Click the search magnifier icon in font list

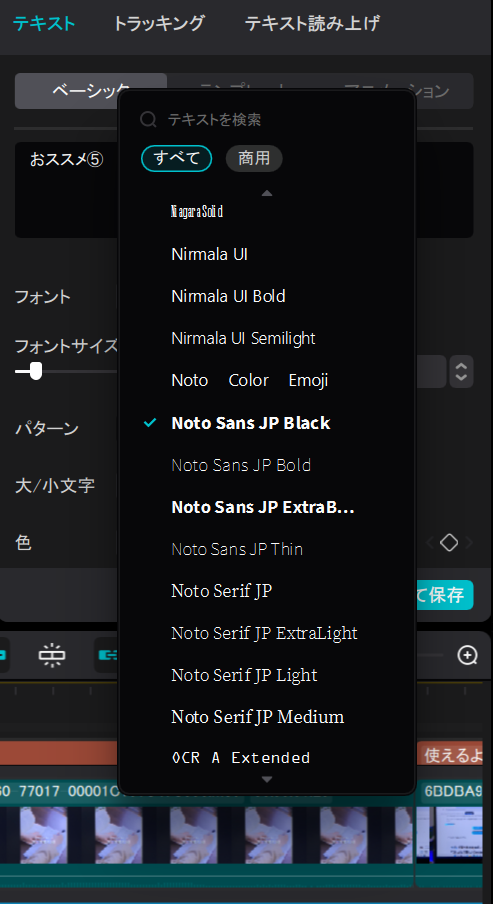point(148,119)
